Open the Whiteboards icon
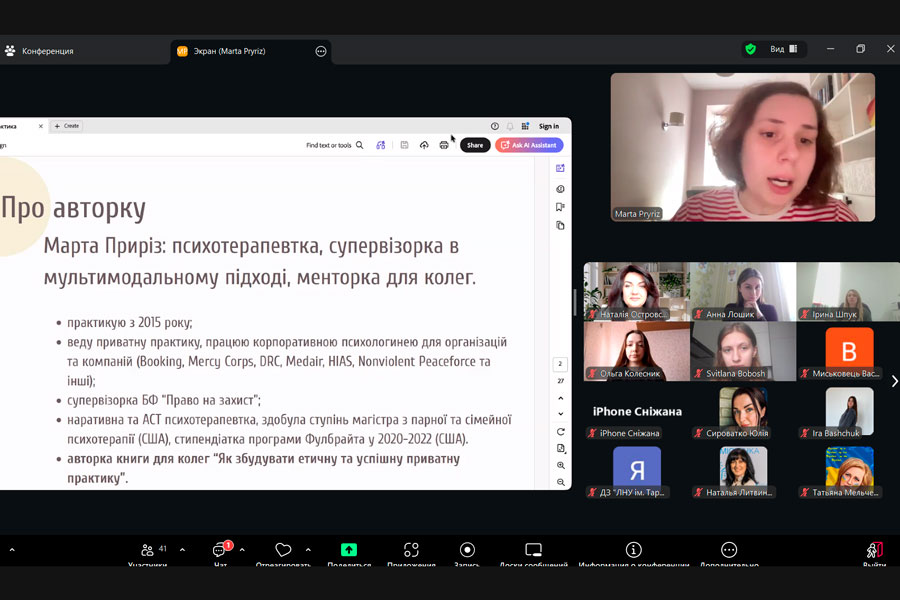This screenshot has height=600, width=900. coord(533,550)
